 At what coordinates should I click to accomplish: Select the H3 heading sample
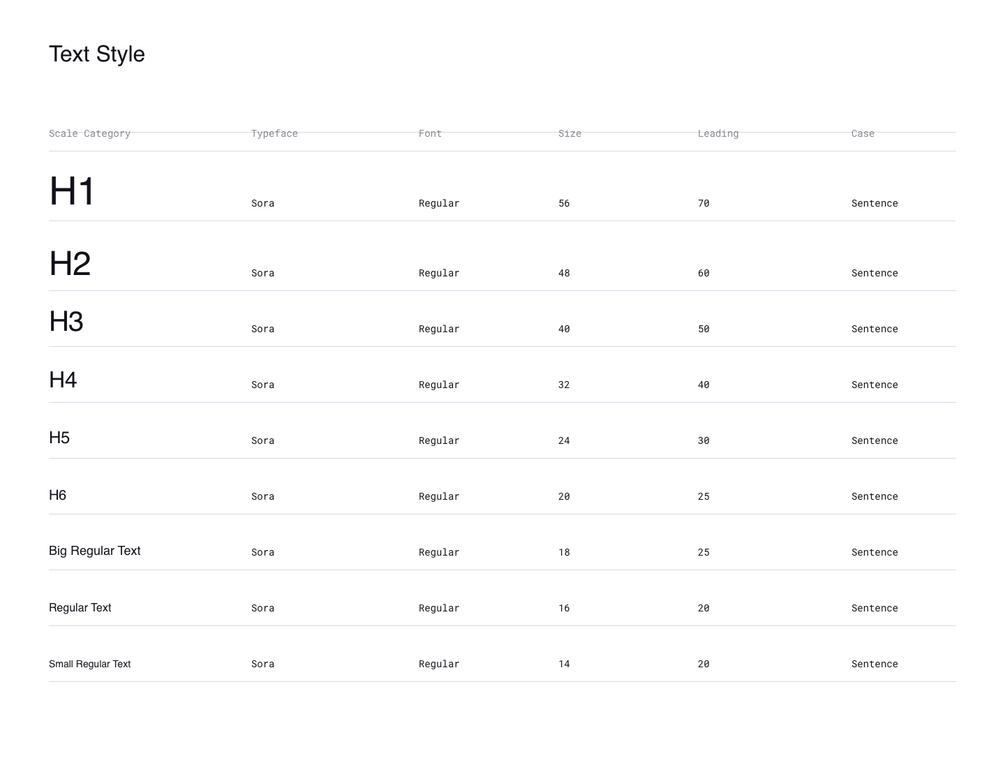(66, 321)
